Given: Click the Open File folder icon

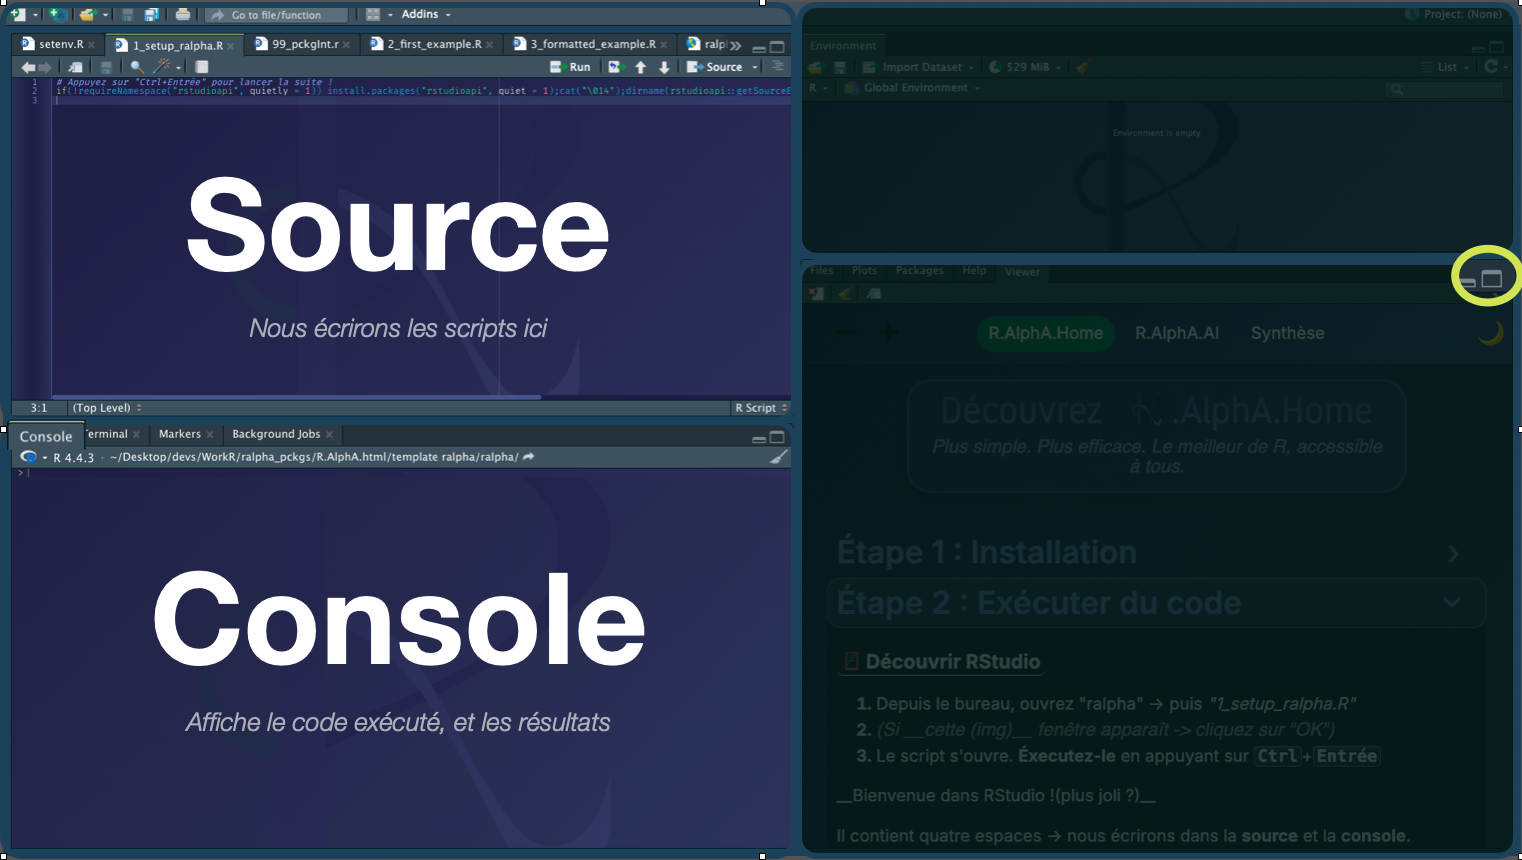Looking at the screenshot, I should coord(88,15).
